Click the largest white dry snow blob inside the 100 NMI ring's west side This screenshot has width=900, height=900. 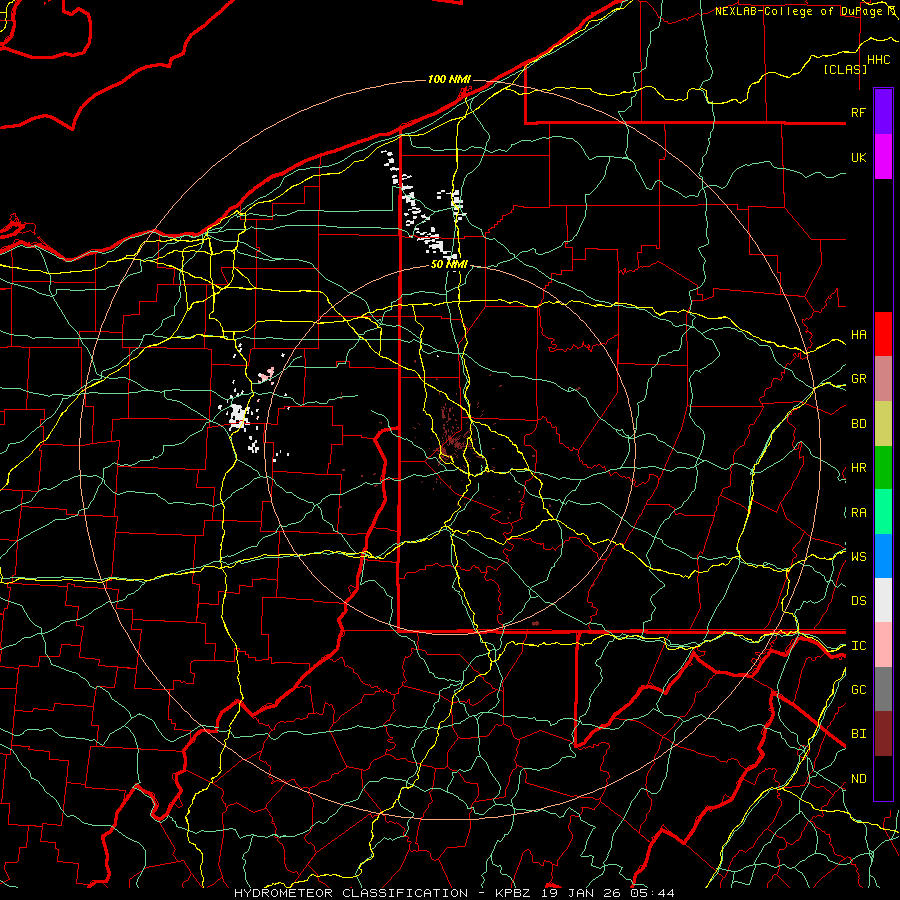point(238,416)
